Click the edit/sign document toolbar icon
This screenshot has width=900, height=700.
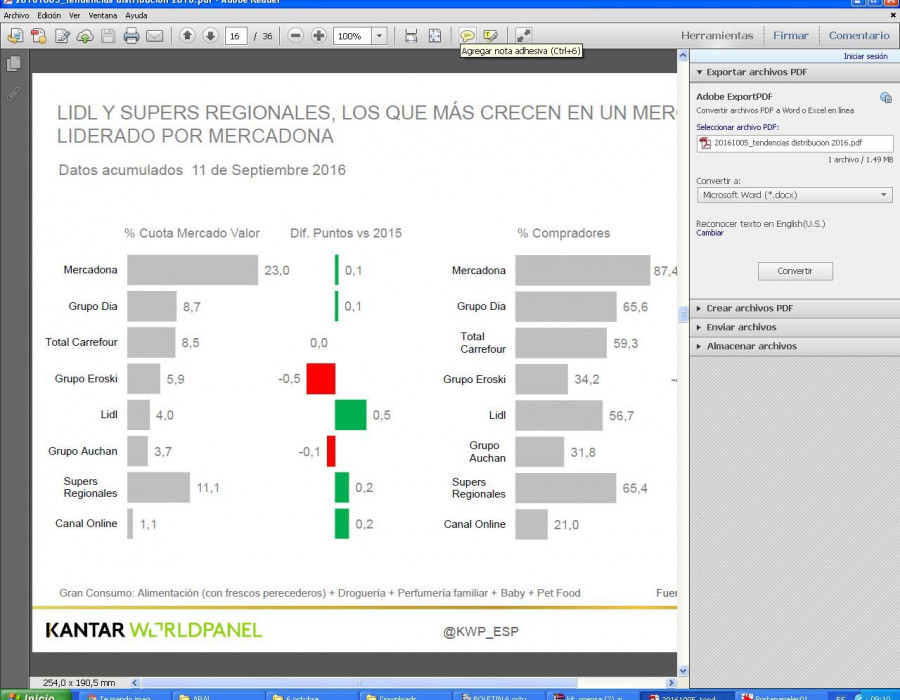tap(62, 36)
